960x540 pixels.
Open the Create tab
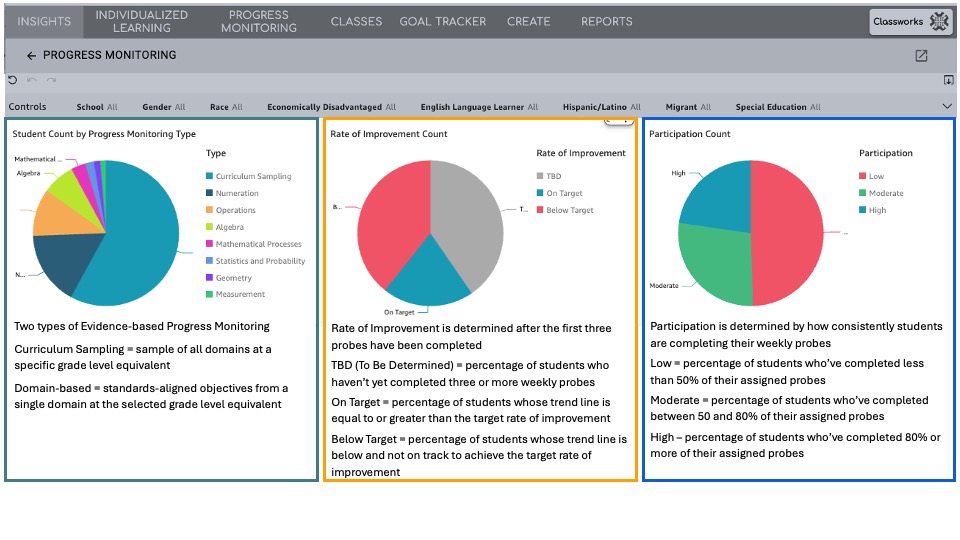click(528, 21)
